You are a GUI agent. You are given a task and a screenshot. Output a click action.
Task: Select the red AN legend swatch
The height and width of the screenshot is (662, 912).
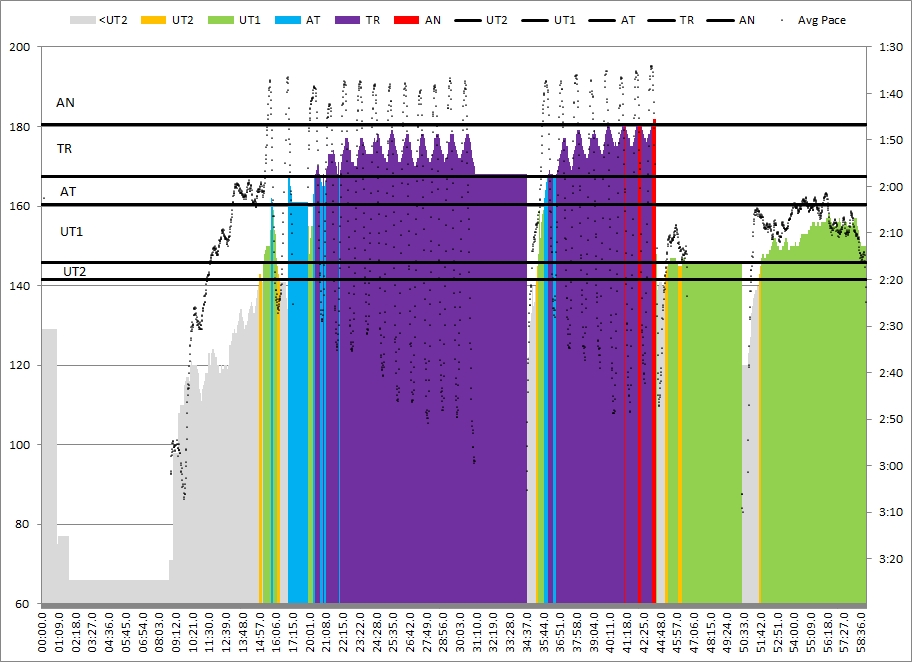(x=409, y=19)
